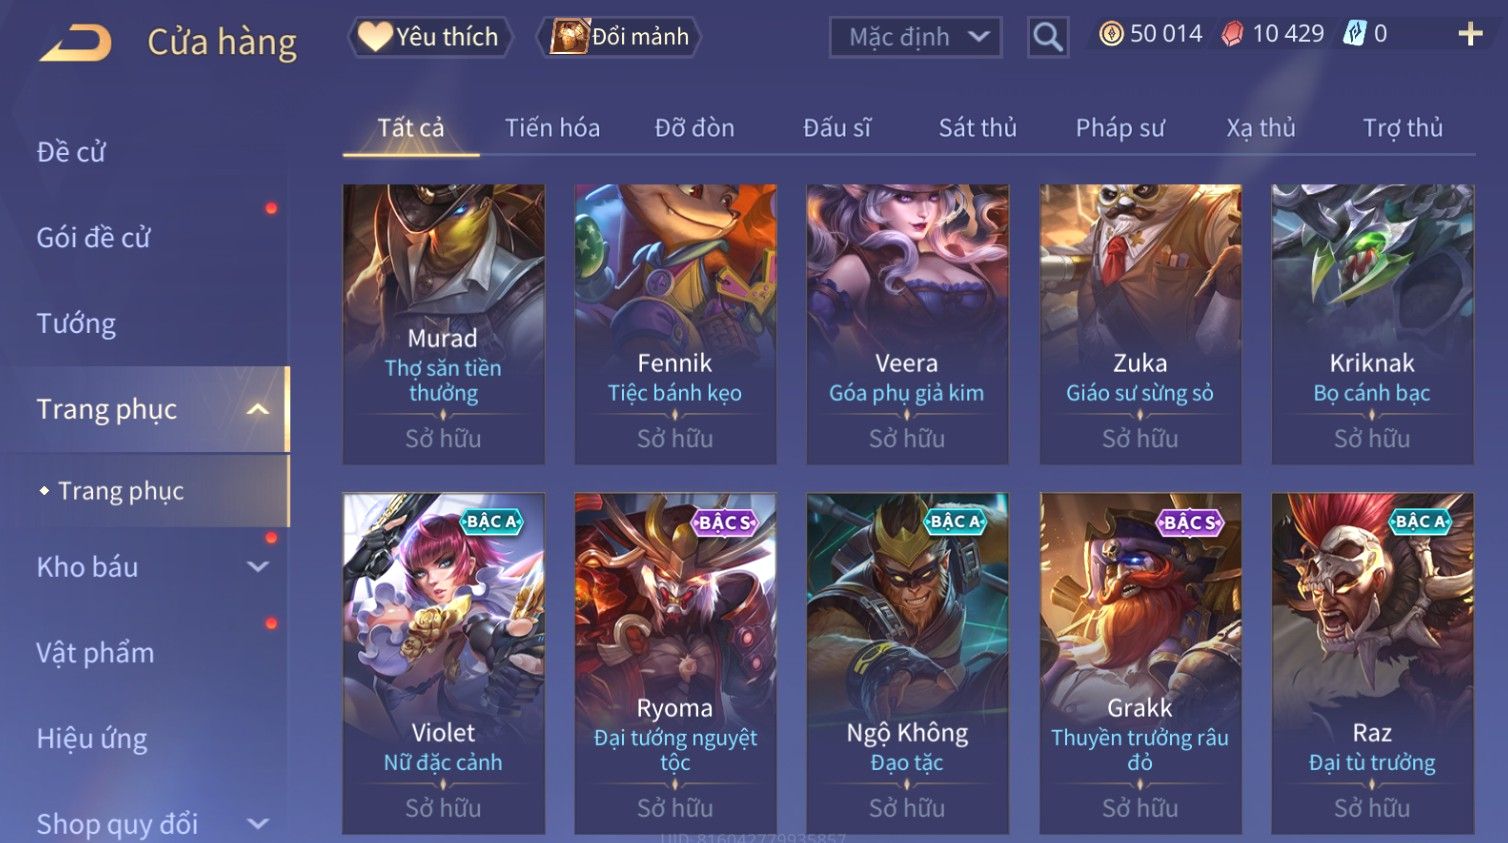Open the search magnifier icon
The width and height of the screenshot is (1508, 843).
point(1047,38)
